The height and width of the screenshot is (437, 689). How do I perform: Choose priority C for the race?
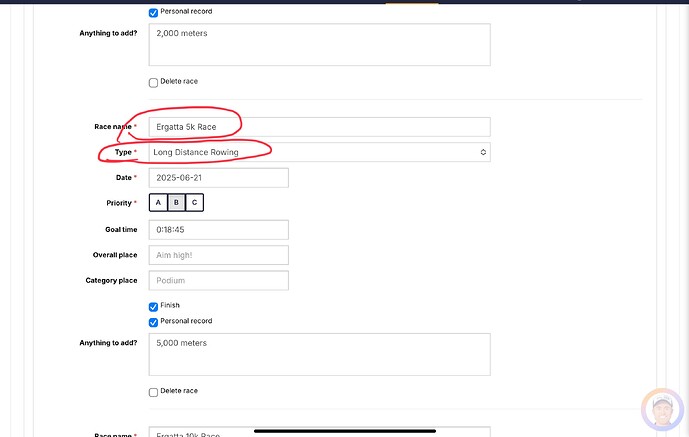coord(194,203)
